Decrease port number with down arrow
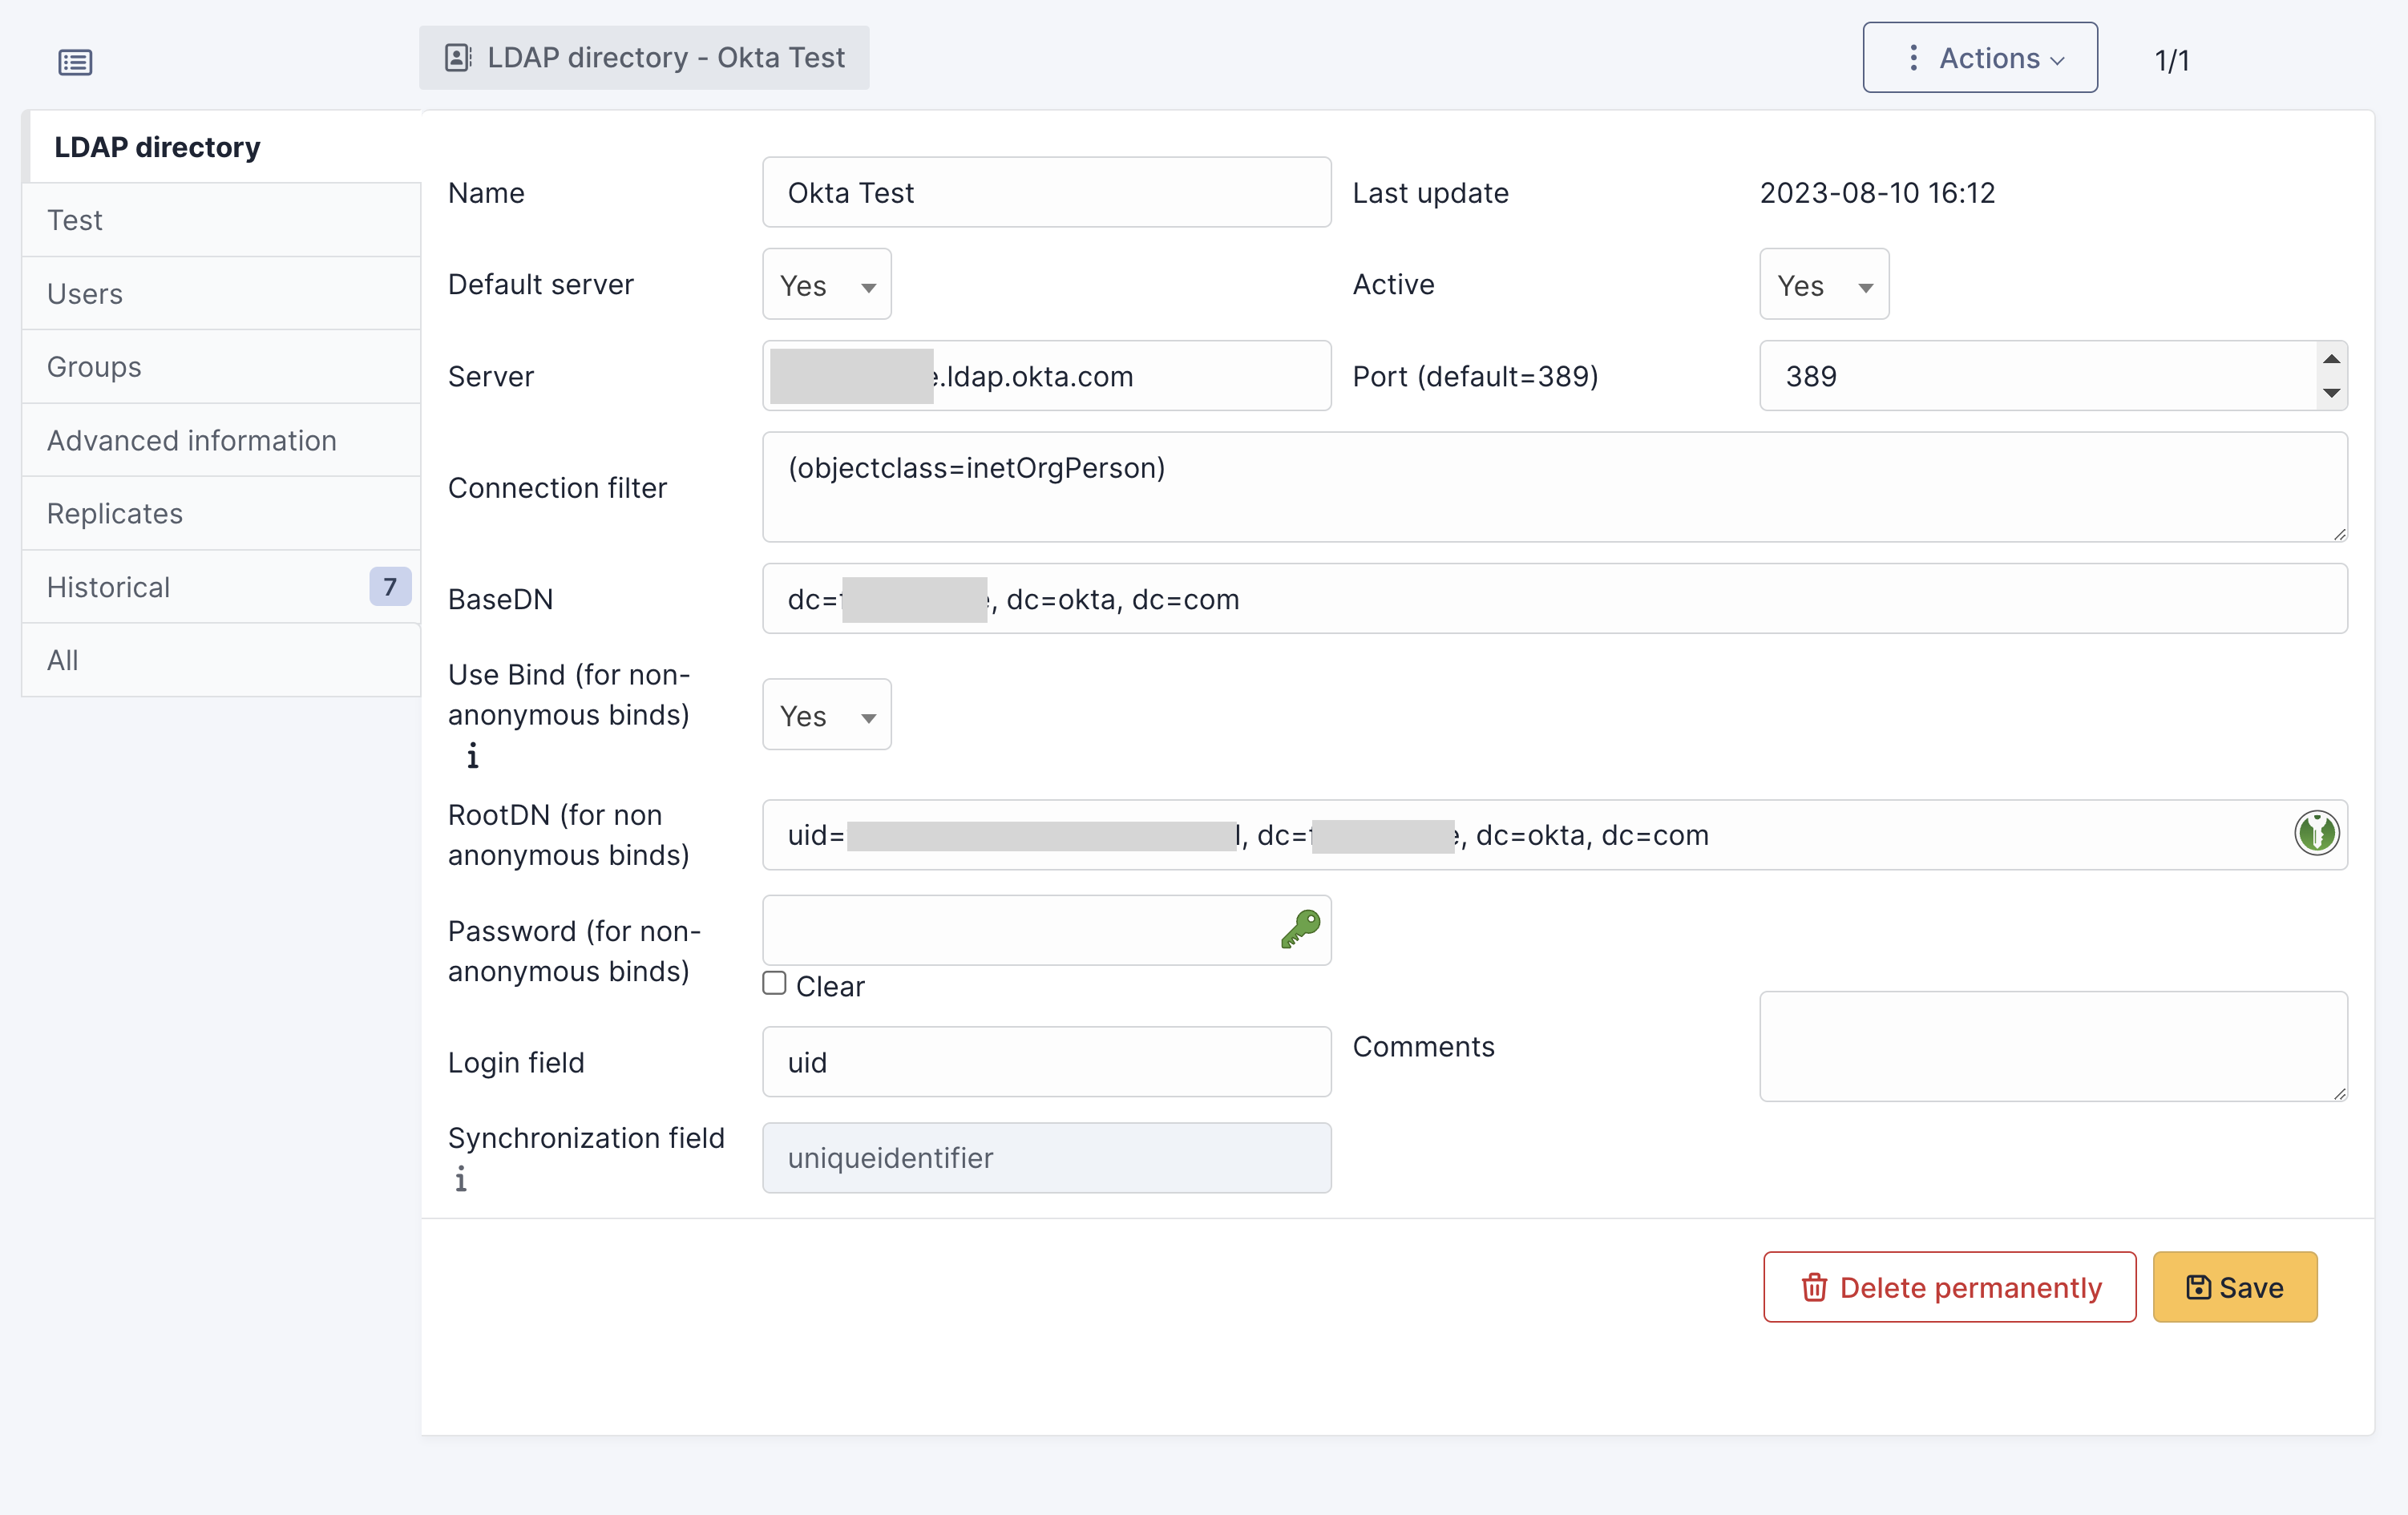Screen dimensions: 2408x1515 tap(2331, 393)
